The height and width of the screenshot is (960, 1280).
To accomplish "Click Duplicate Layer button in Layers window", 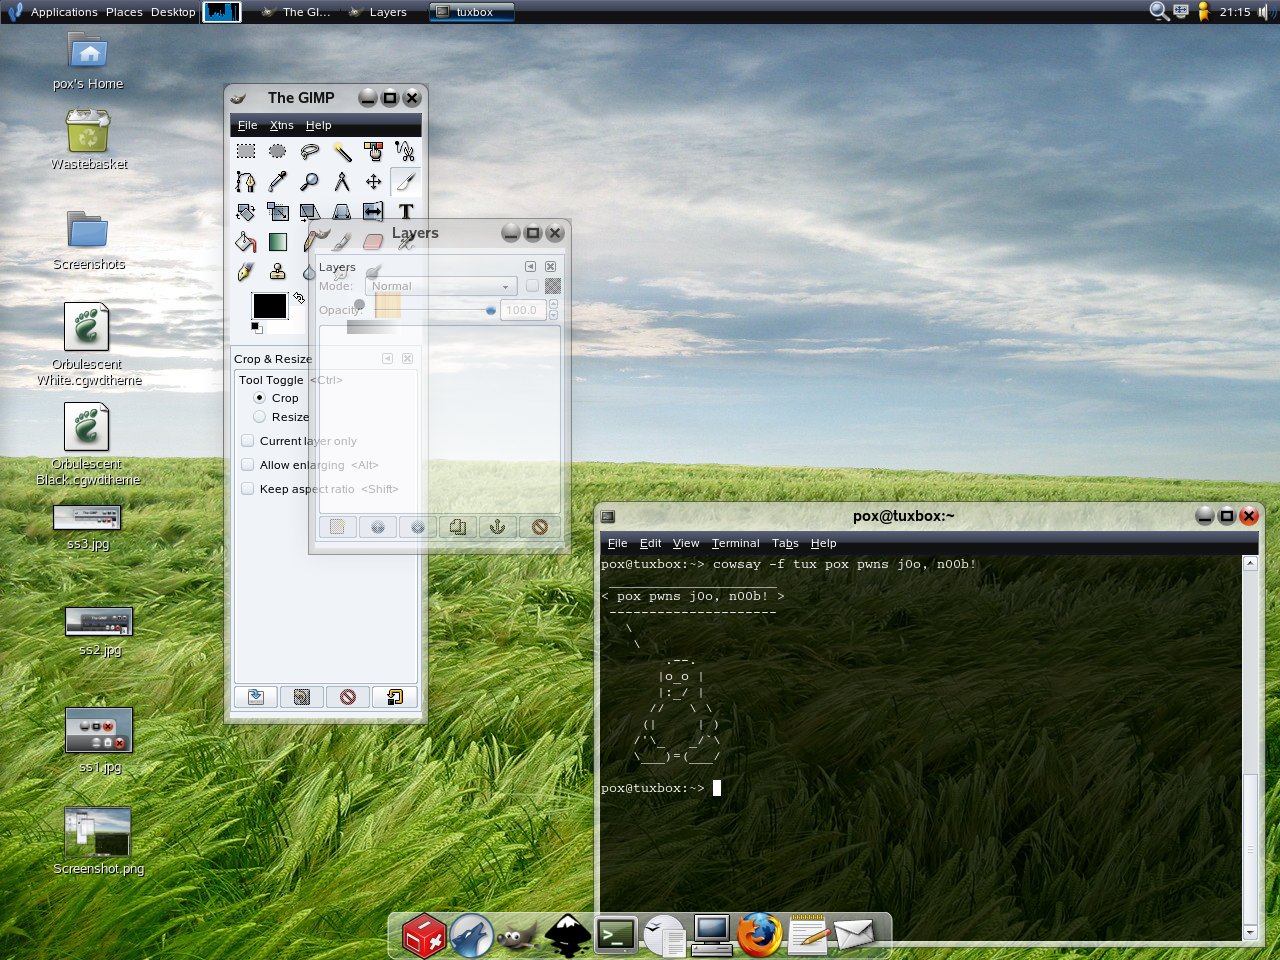I will pyautogui.click(x=458, y=527).
